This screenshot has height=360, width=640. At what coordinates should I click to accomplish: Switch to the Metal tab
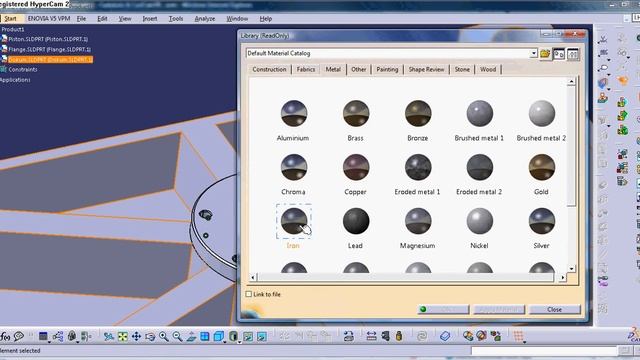click(333, 69)
